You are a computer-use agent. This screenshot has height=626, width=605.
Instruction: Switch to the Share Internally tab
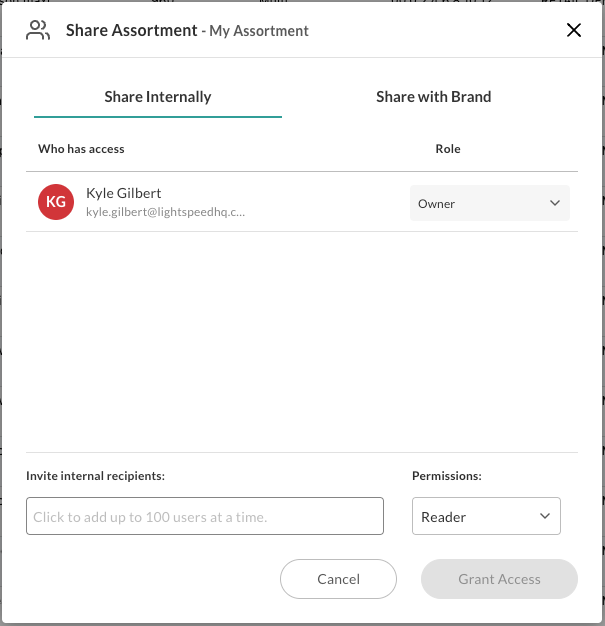click(158, 97)
